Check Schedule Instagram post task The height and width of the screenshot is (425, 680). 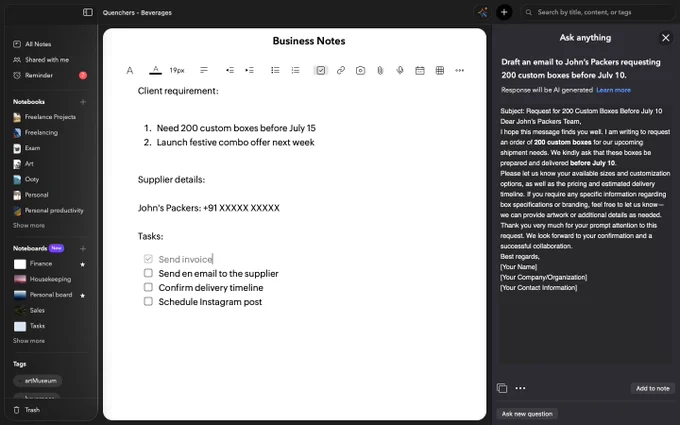point(148,301)
